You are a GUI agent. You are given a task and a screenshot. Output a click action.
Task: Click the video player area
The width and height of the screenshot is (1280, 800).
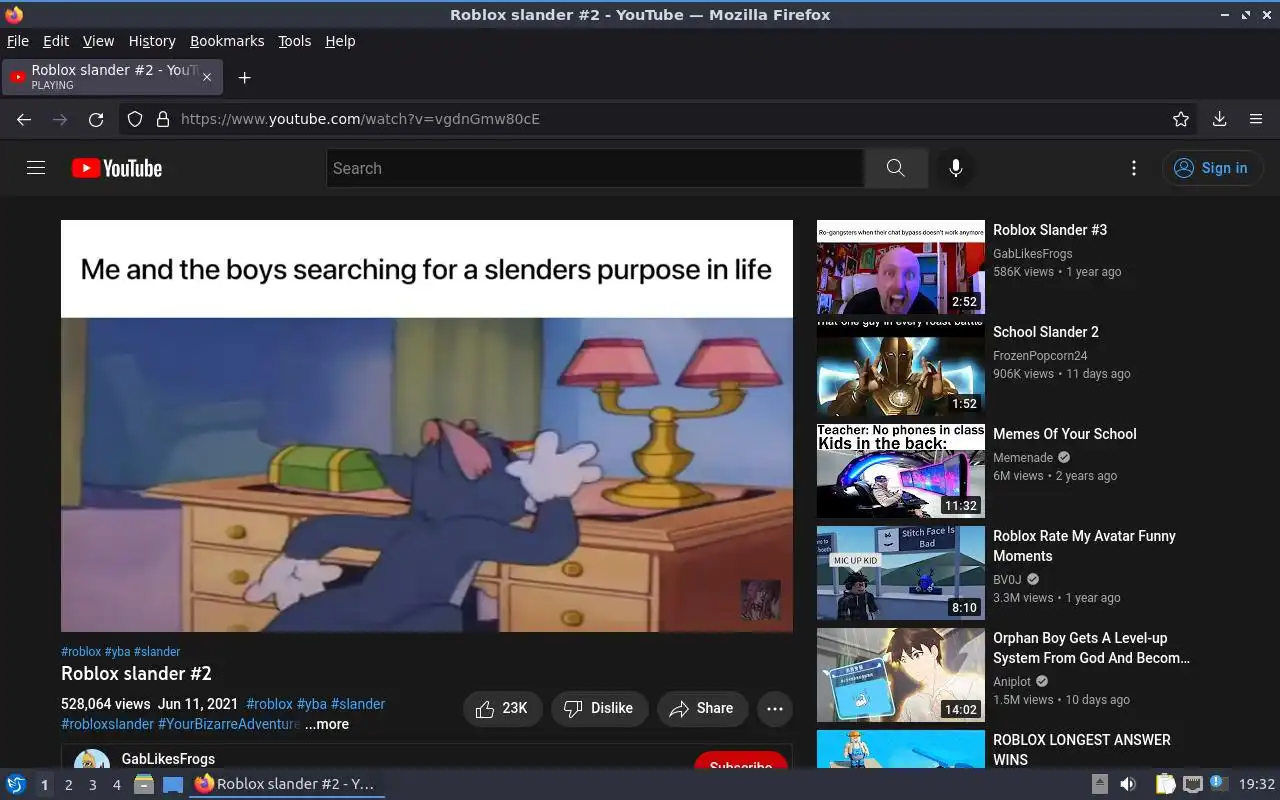pos(427,426)
